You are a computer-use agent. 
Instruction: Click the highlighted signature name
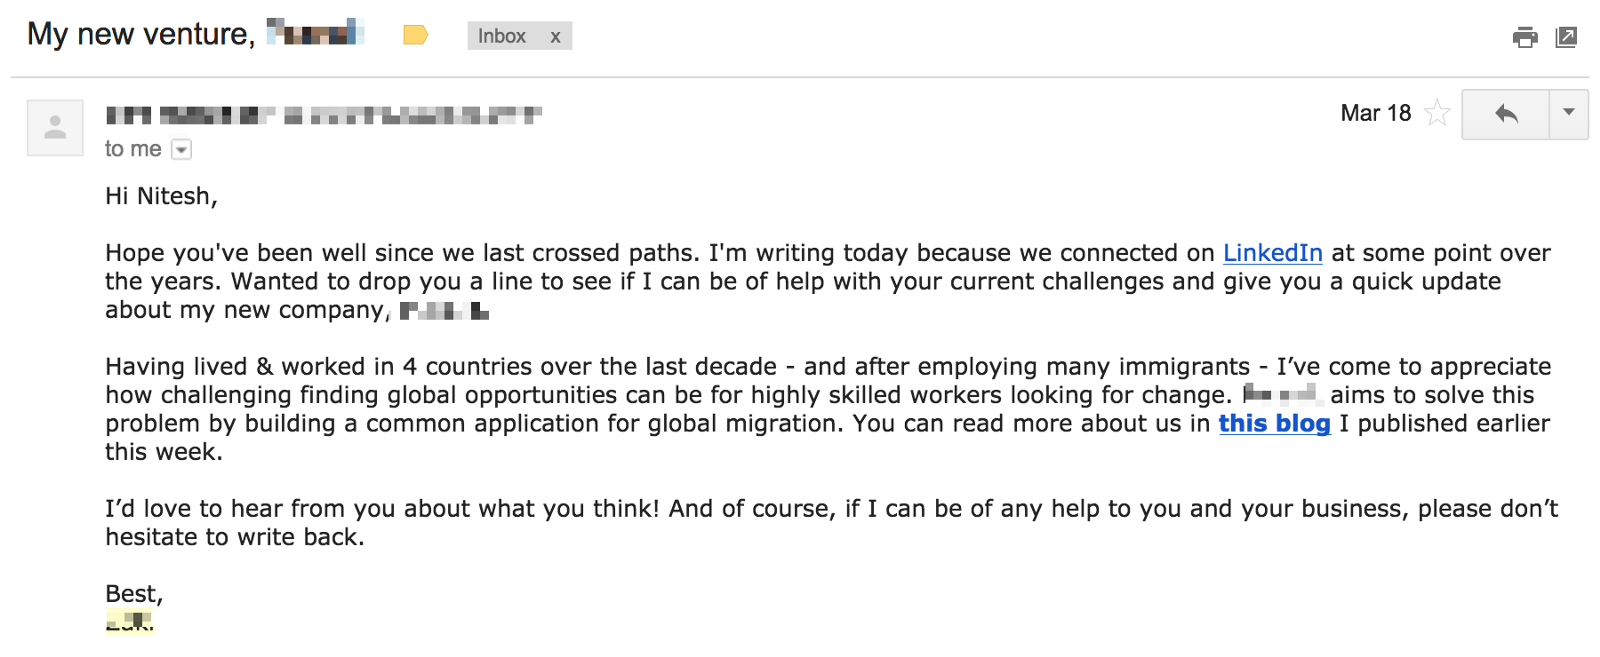pos(130,622)
